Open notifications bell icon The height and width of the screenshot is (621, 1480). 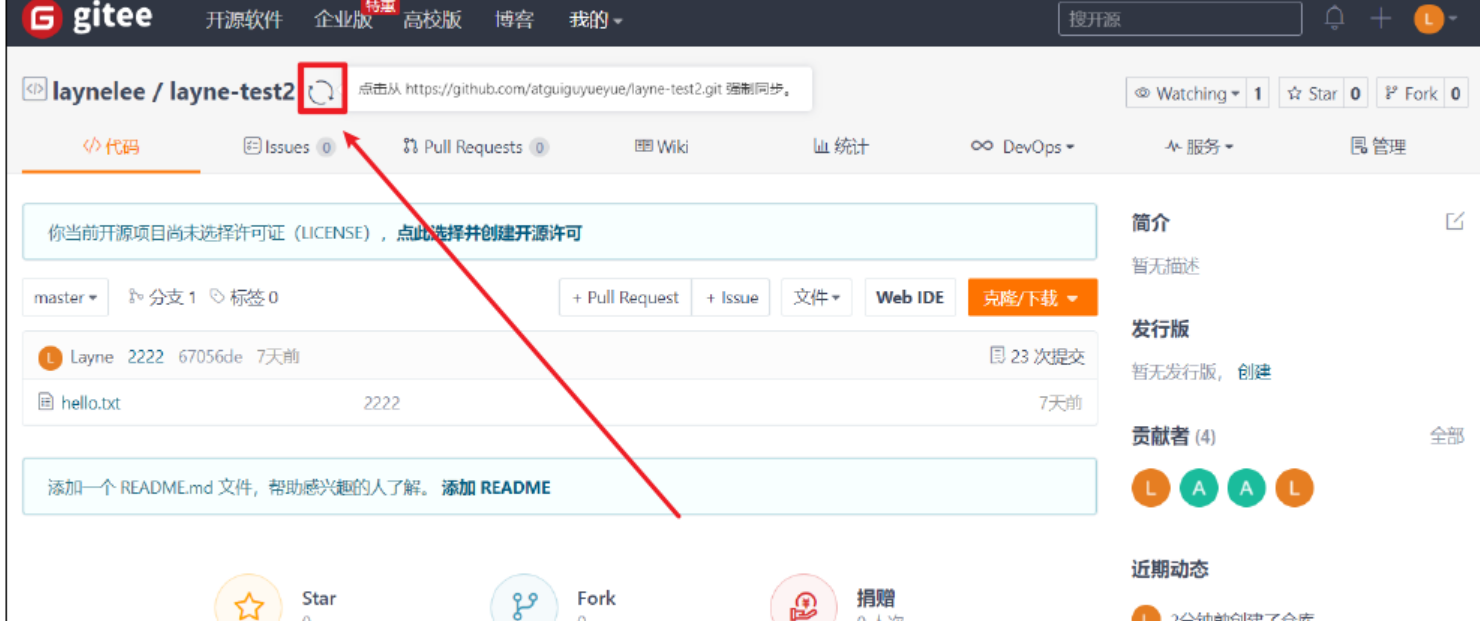[1334, 18]
